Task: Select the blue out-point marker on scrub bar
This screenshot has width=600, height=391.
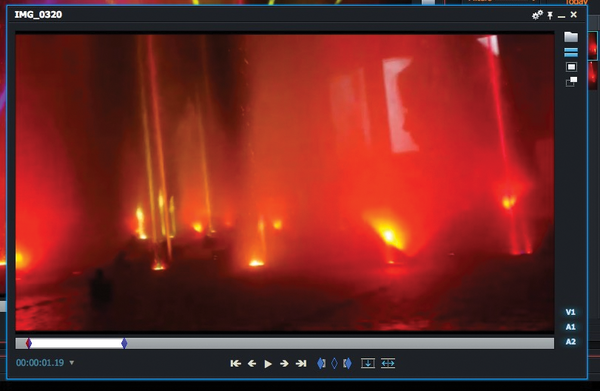Action: pyautogui.click(x=124, y=343)
